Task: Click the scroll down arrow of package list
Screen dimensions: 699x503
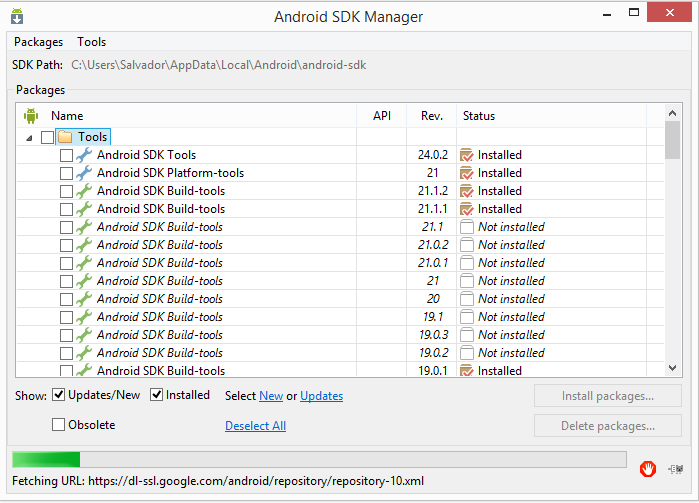Action: click(x=672, y=368)
